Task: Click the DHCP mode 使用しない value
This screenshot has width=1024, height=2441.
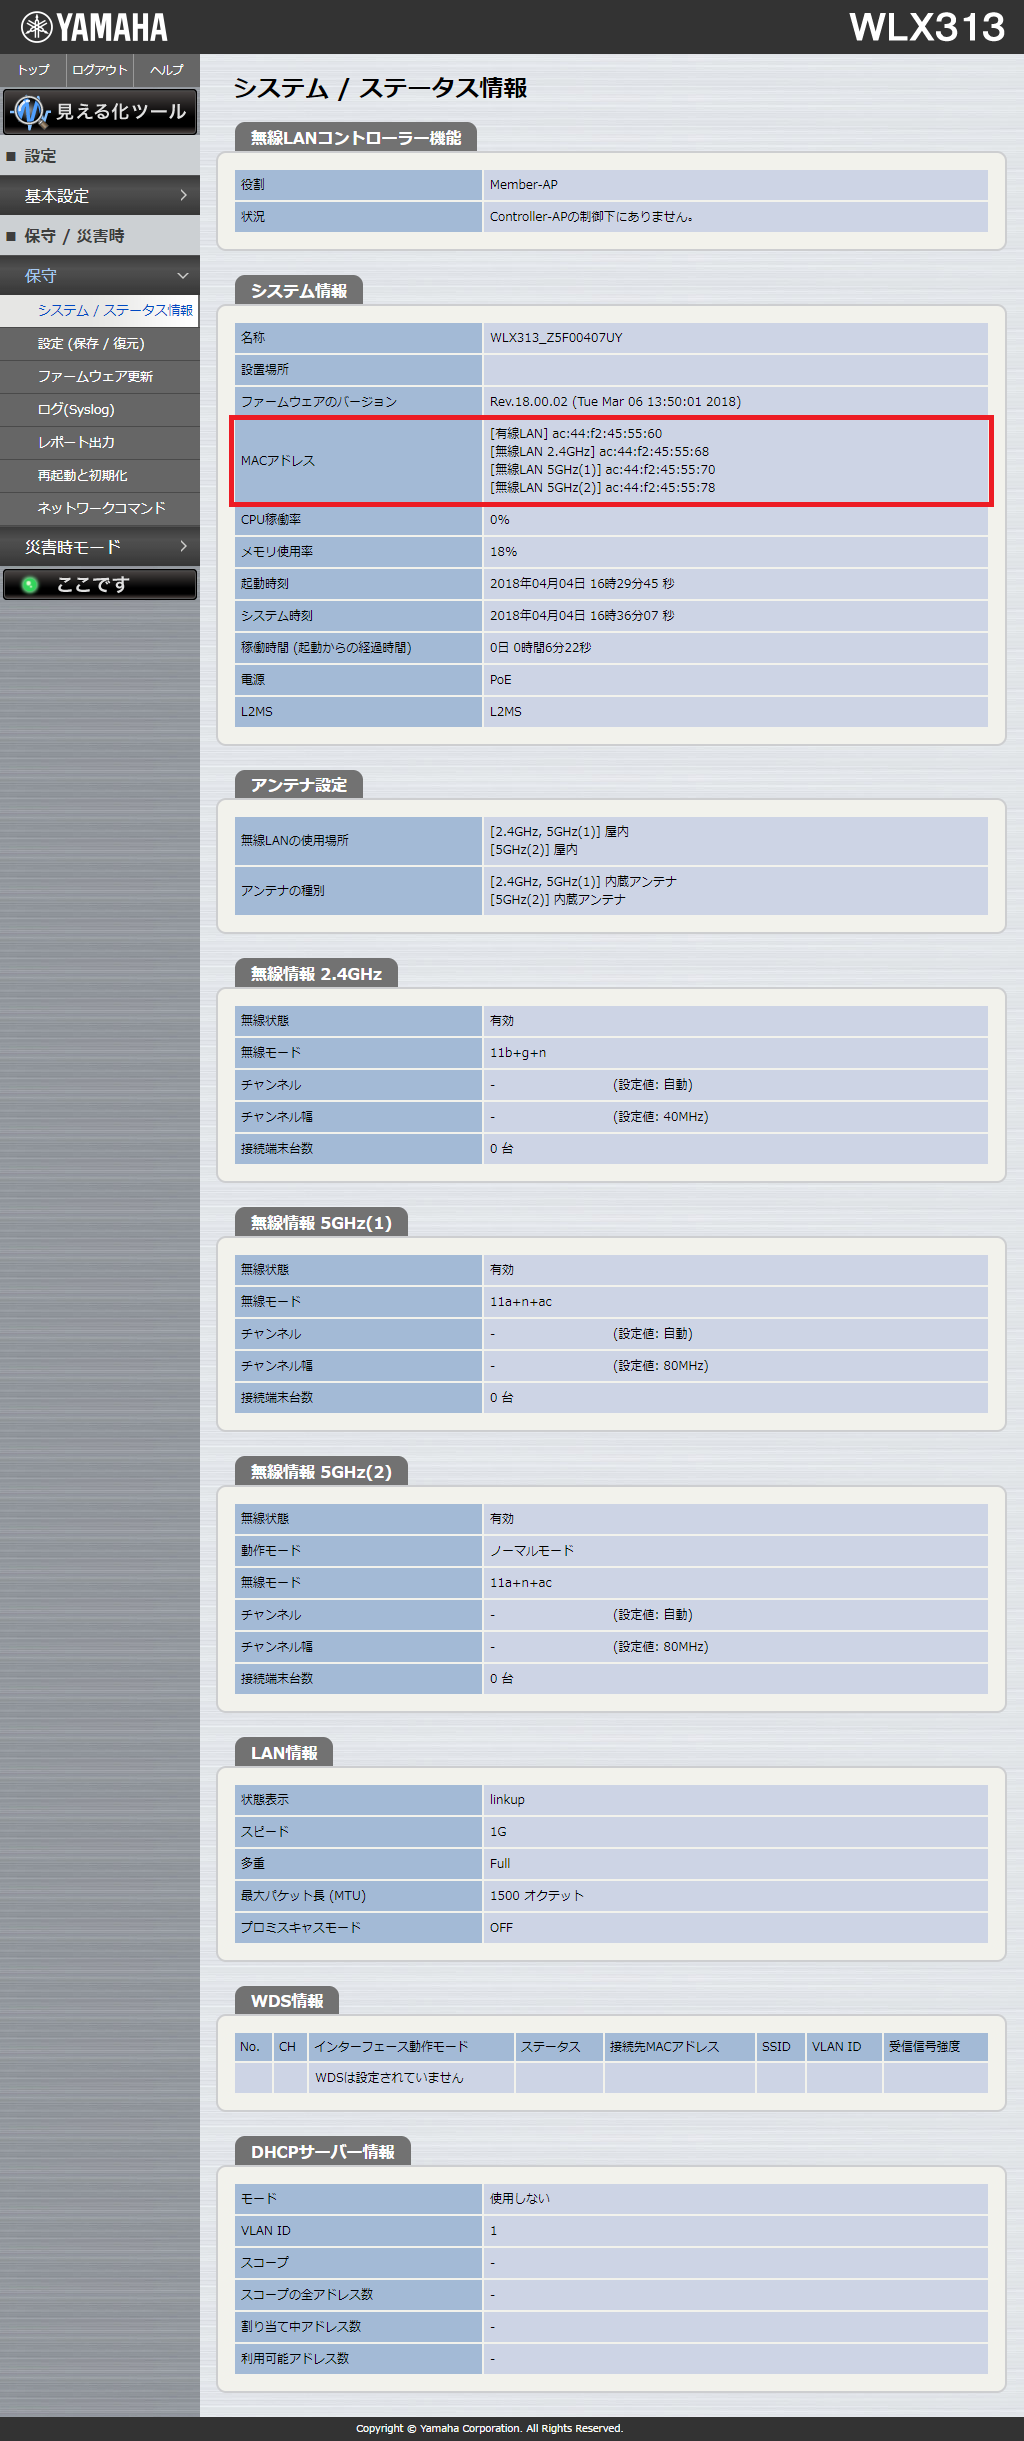Action: pos(519,2199)
